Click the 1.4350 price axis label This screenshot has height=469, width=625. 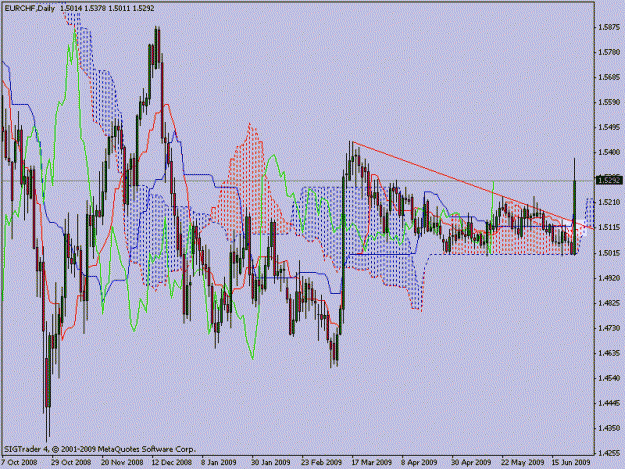(609, 429)
